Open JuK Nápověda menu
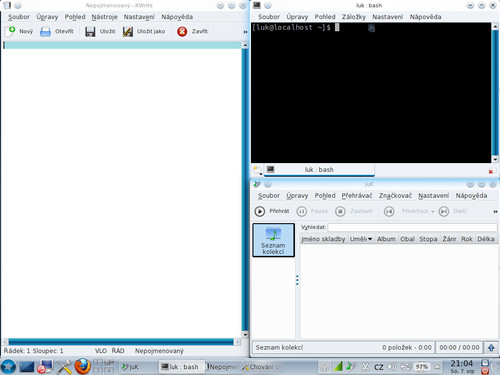 coord(471,196)
